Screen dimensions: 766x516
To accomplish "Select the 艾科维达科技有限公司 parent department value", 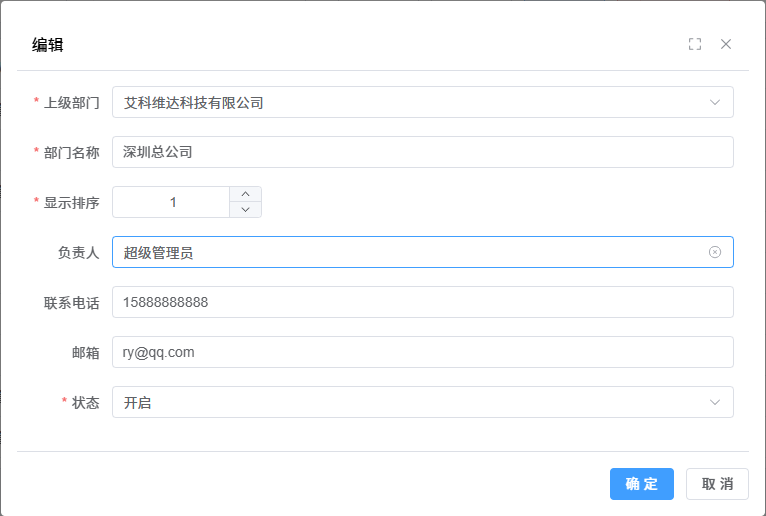I will [193, 102].
